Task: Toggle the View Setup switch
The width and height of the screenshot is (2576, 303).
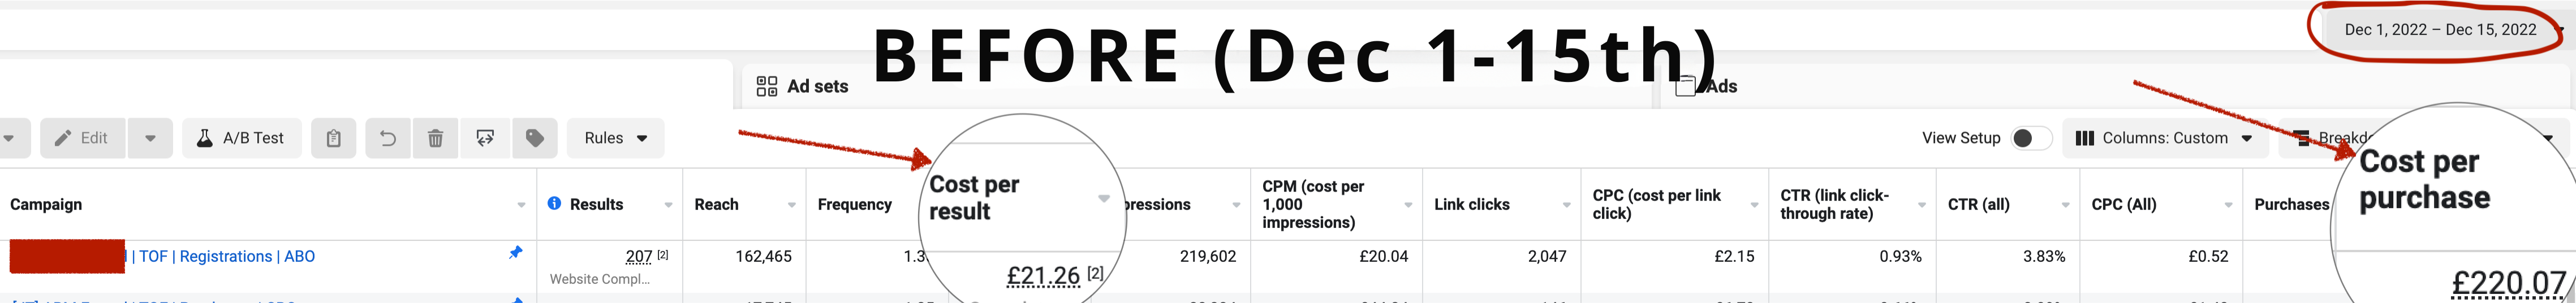Action: coord(2029,138)
